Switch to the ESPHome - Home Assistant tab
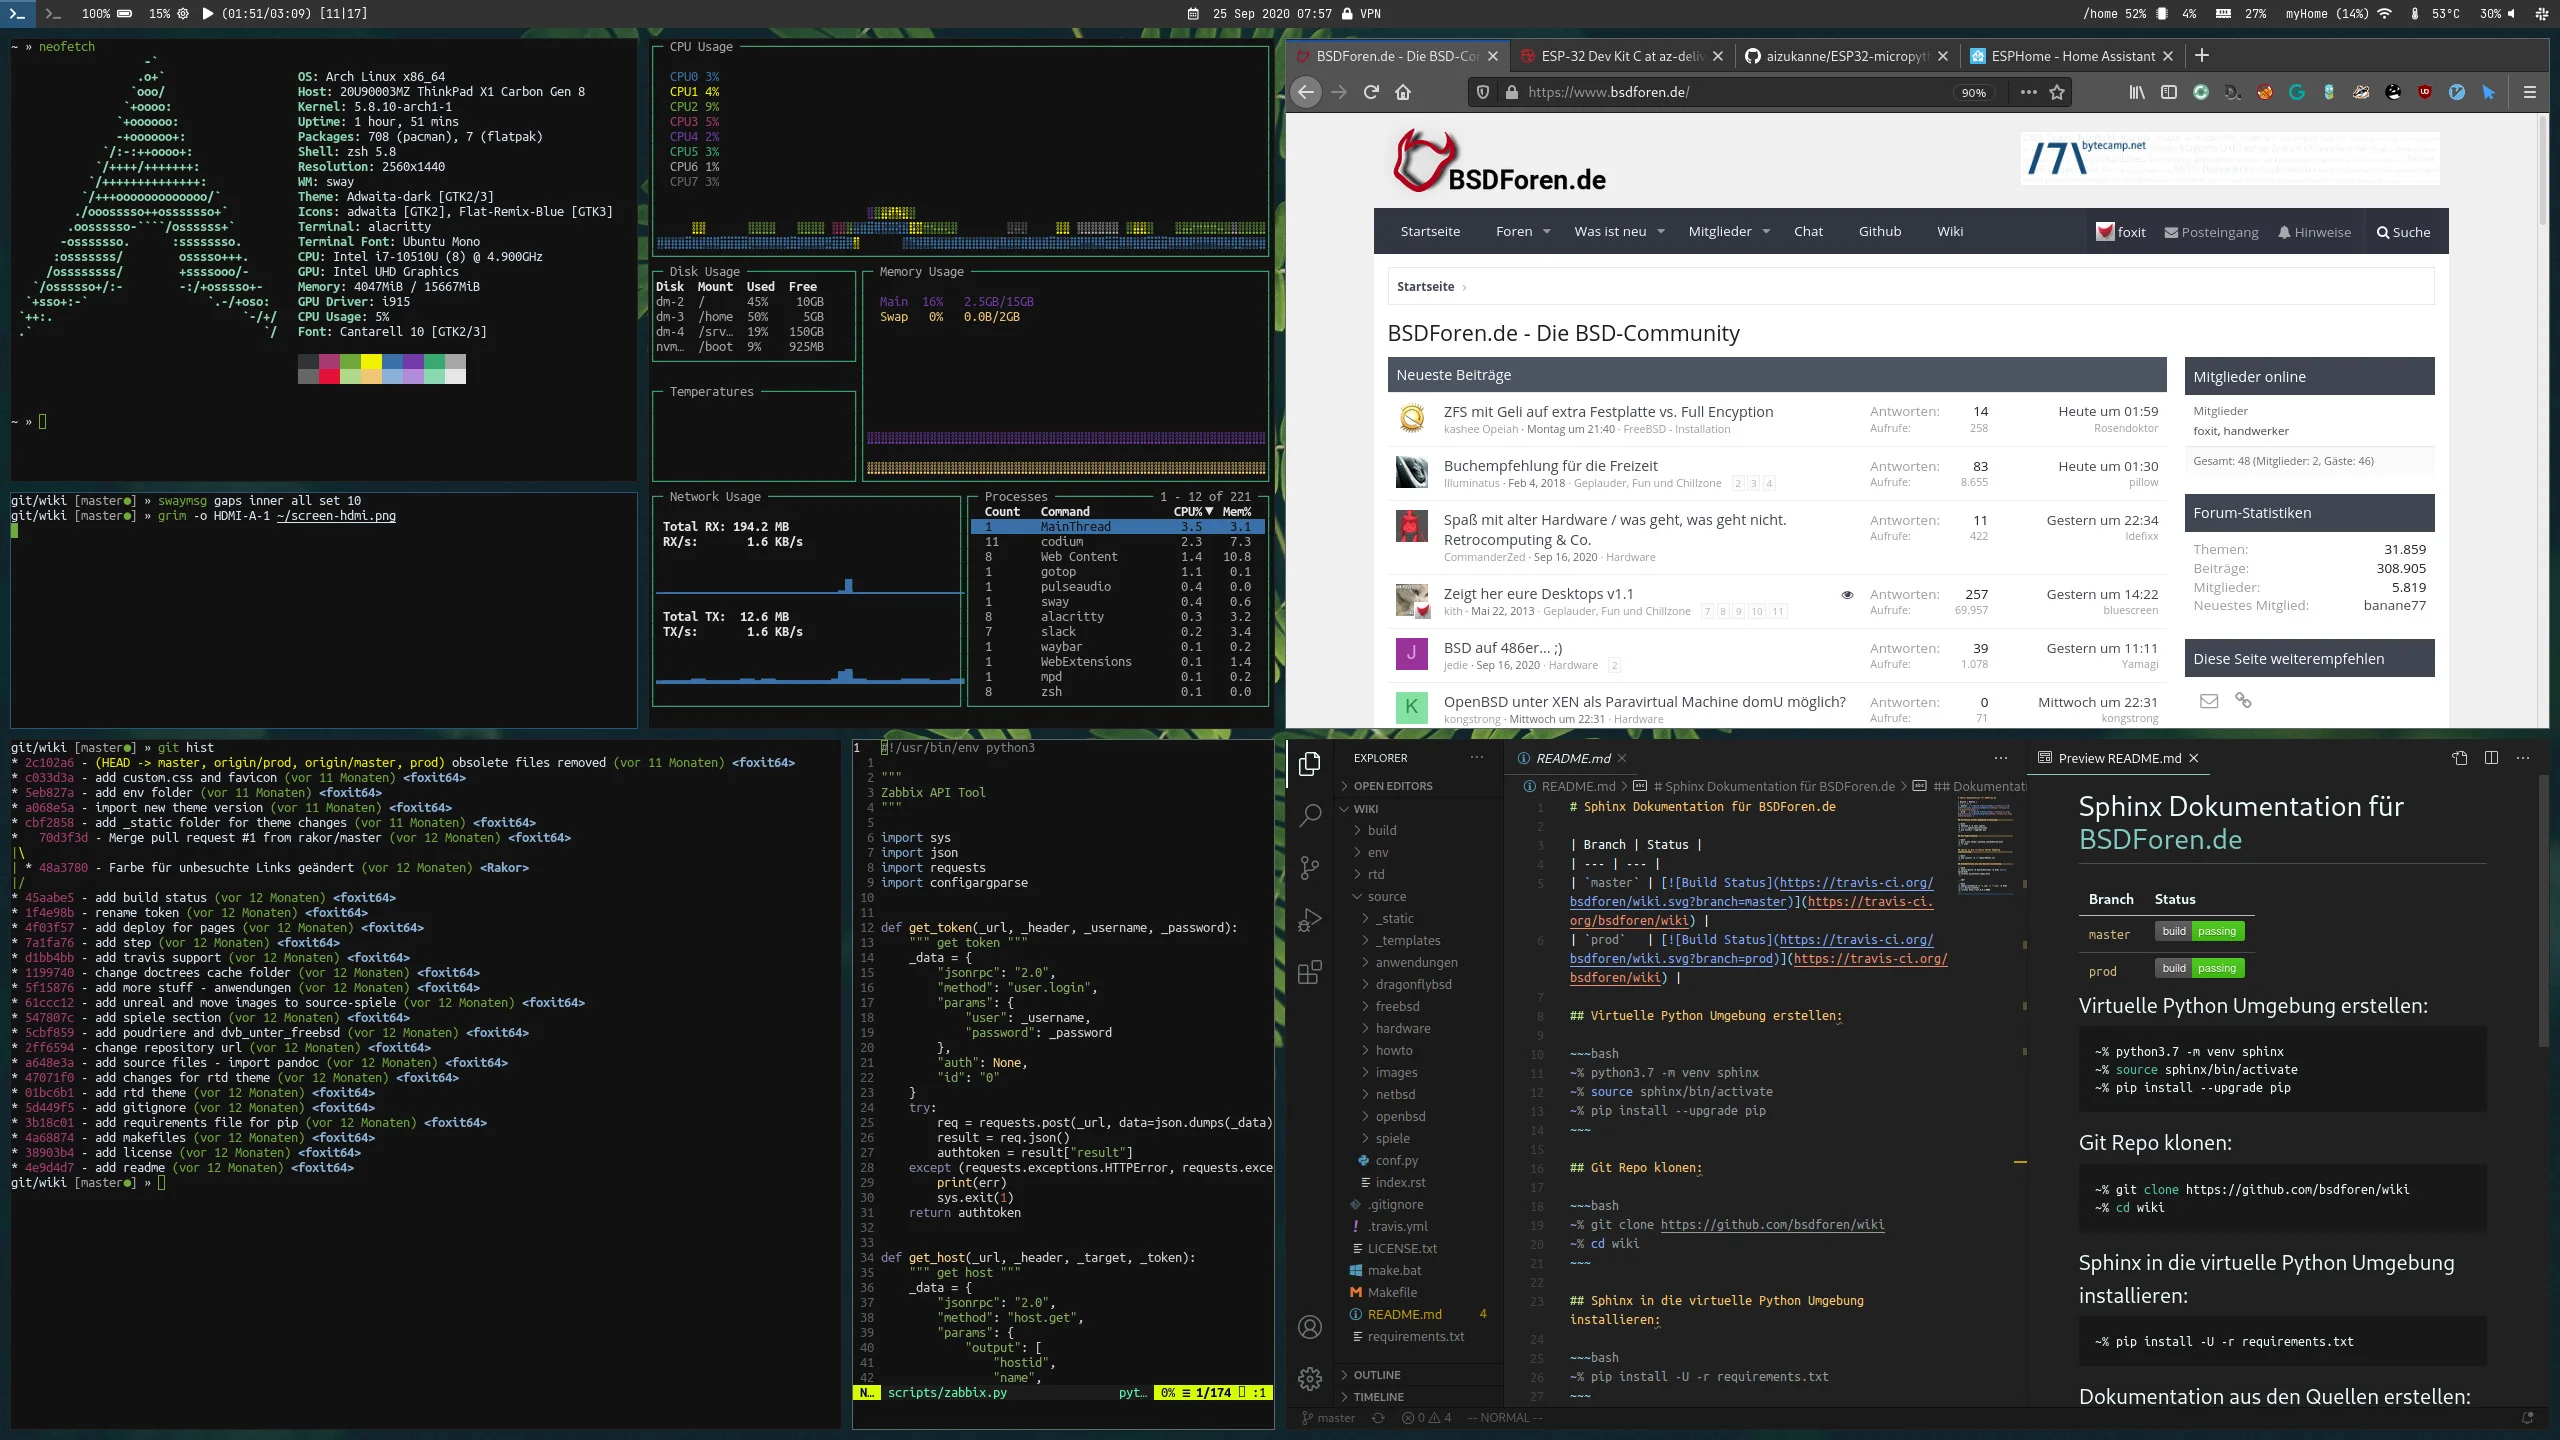 click(2071, 56)
